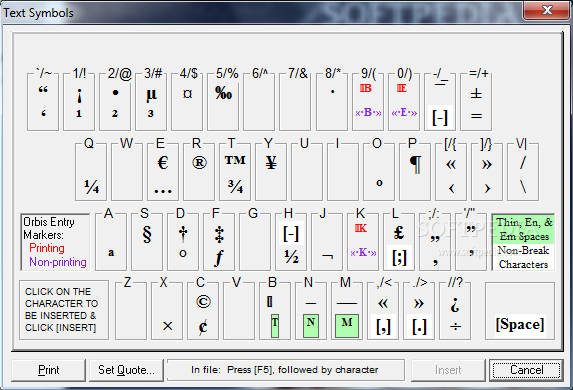Click the Insert button
Image resolution: width=573 pixels, height=390 pixels.
pyautogui.click(x=448, y=370)
